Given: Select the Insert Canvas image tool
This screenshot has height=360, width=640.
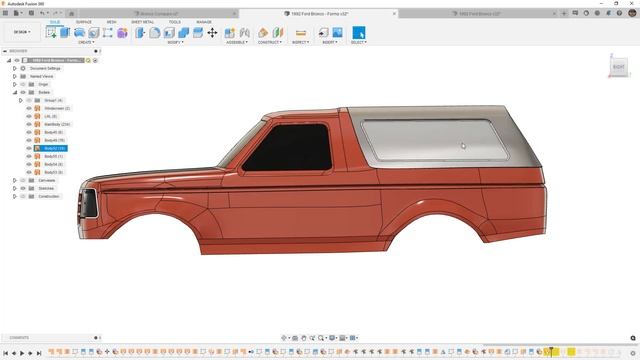Looking at the screenshot, I should coord(338,33).
